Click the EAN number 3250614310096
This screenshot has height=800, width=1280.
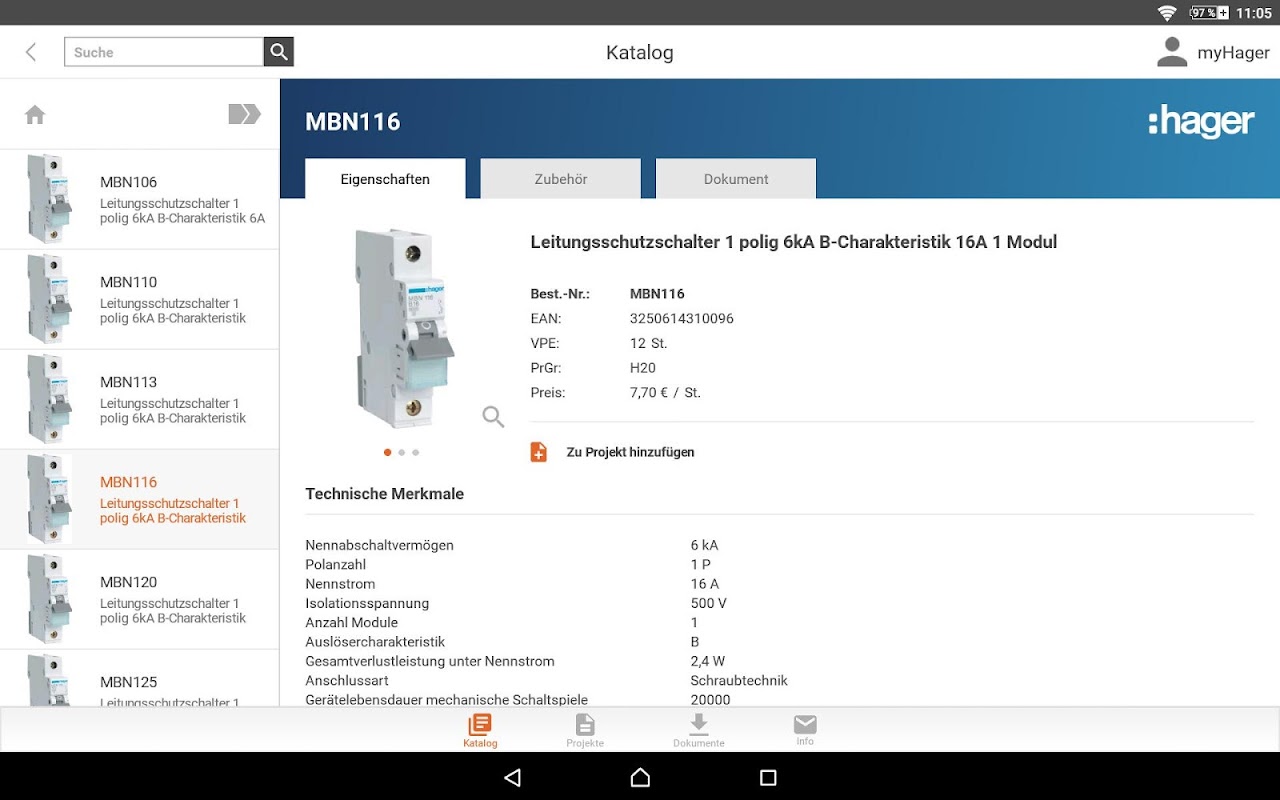click(682, 318)
